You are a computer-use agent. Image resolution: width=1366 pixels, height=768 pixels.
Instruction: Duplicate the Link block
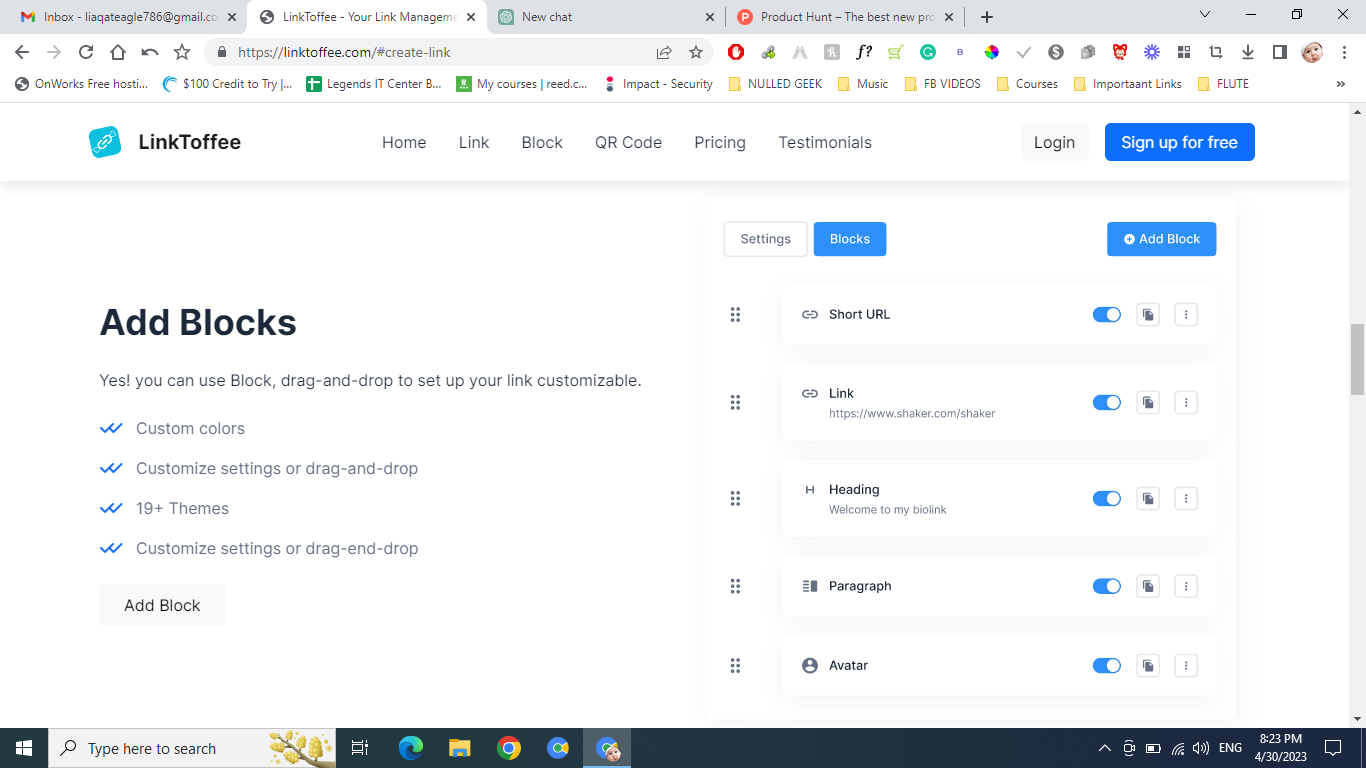[x=1148, y=402]
